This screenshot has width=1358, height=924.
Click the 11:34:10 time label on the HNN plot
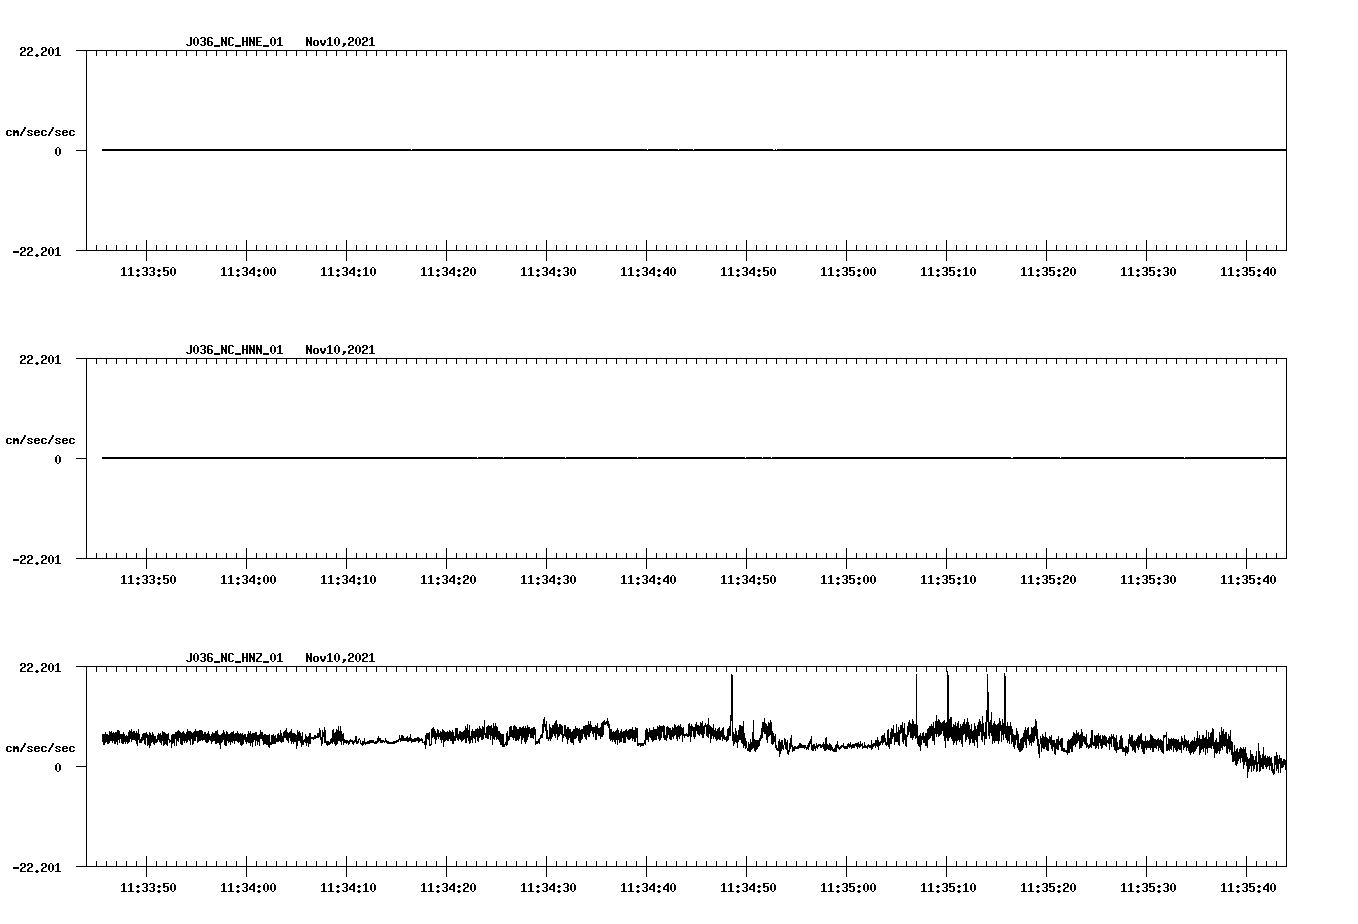[348, 580]
